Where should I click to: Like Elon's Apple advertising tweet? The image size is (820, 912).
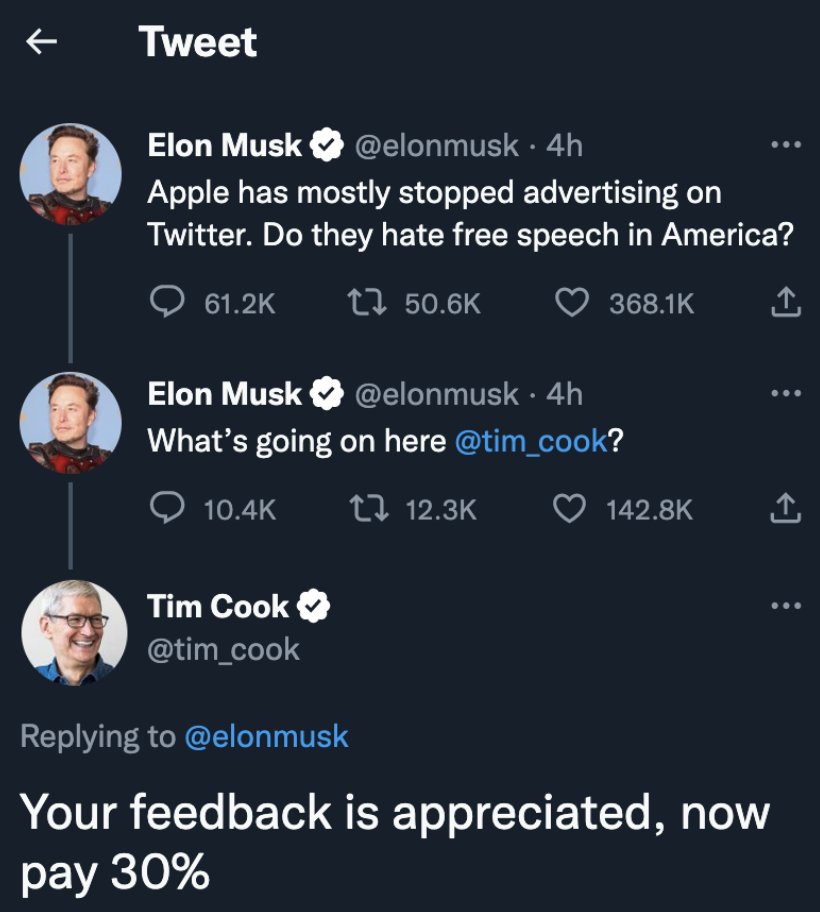click(x=572, y=303)
